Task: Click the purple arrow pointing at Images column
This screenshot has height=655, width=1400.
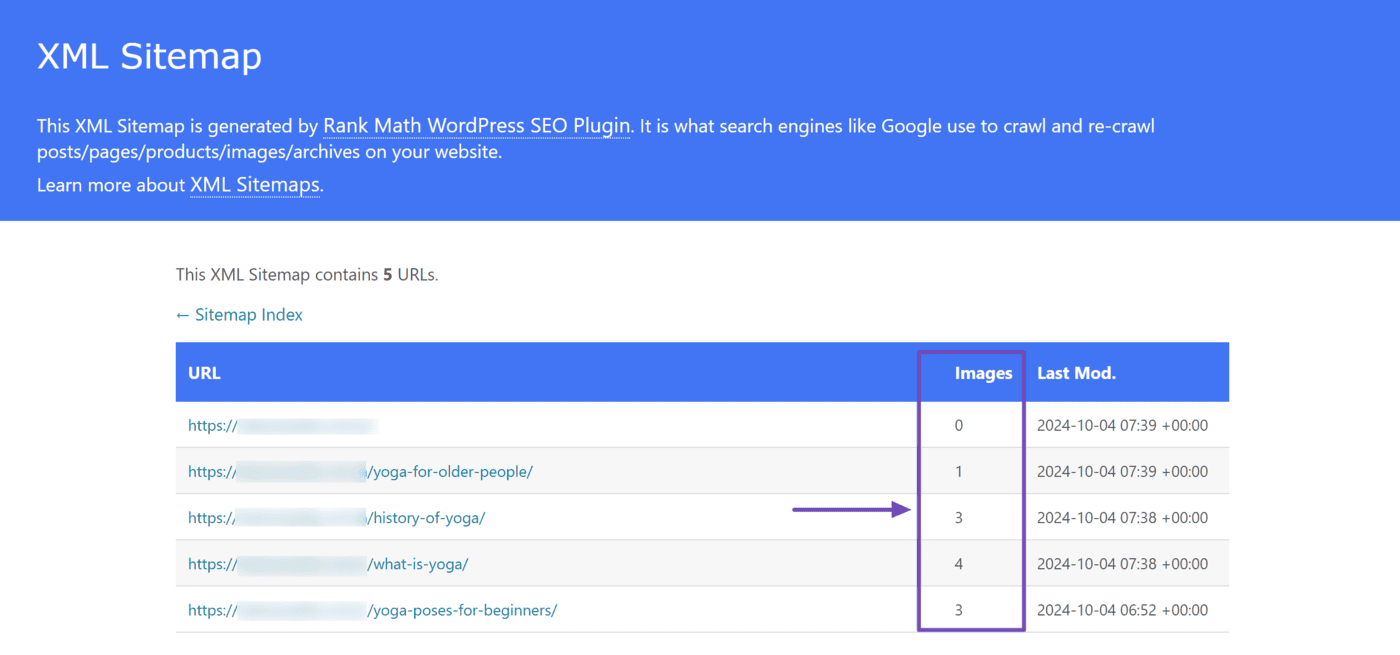Action: 851,510
